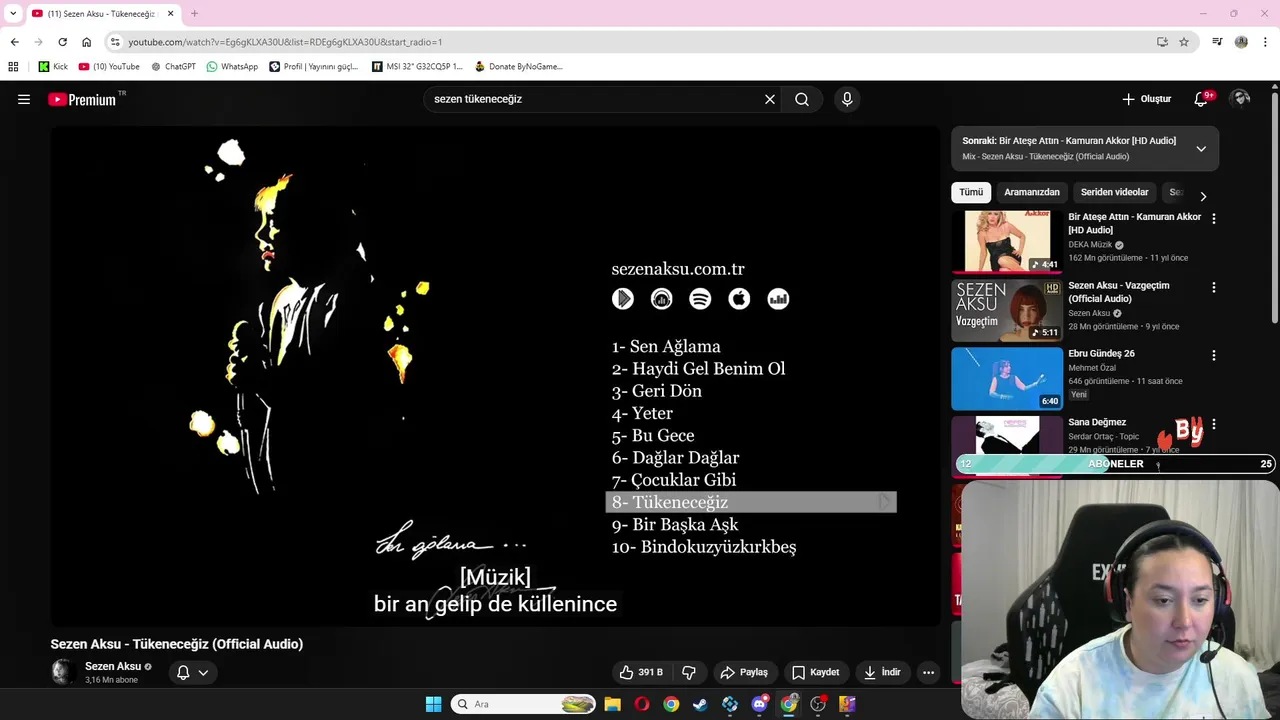Open the apps grid in bookmarks bar
This screenshot has width=1280, height=720.
click(x=13, y=67)
